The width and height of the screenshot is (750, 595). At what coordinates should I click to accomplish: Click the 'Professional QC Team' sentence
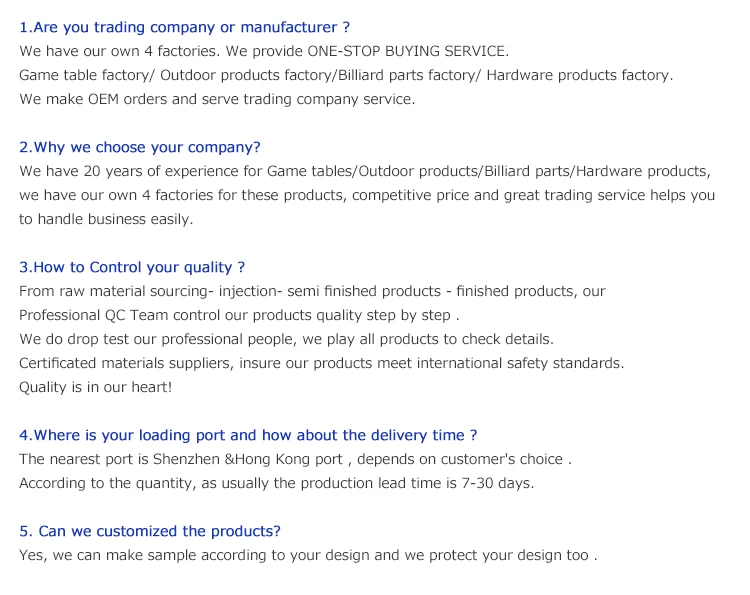(x=239, y=315)
